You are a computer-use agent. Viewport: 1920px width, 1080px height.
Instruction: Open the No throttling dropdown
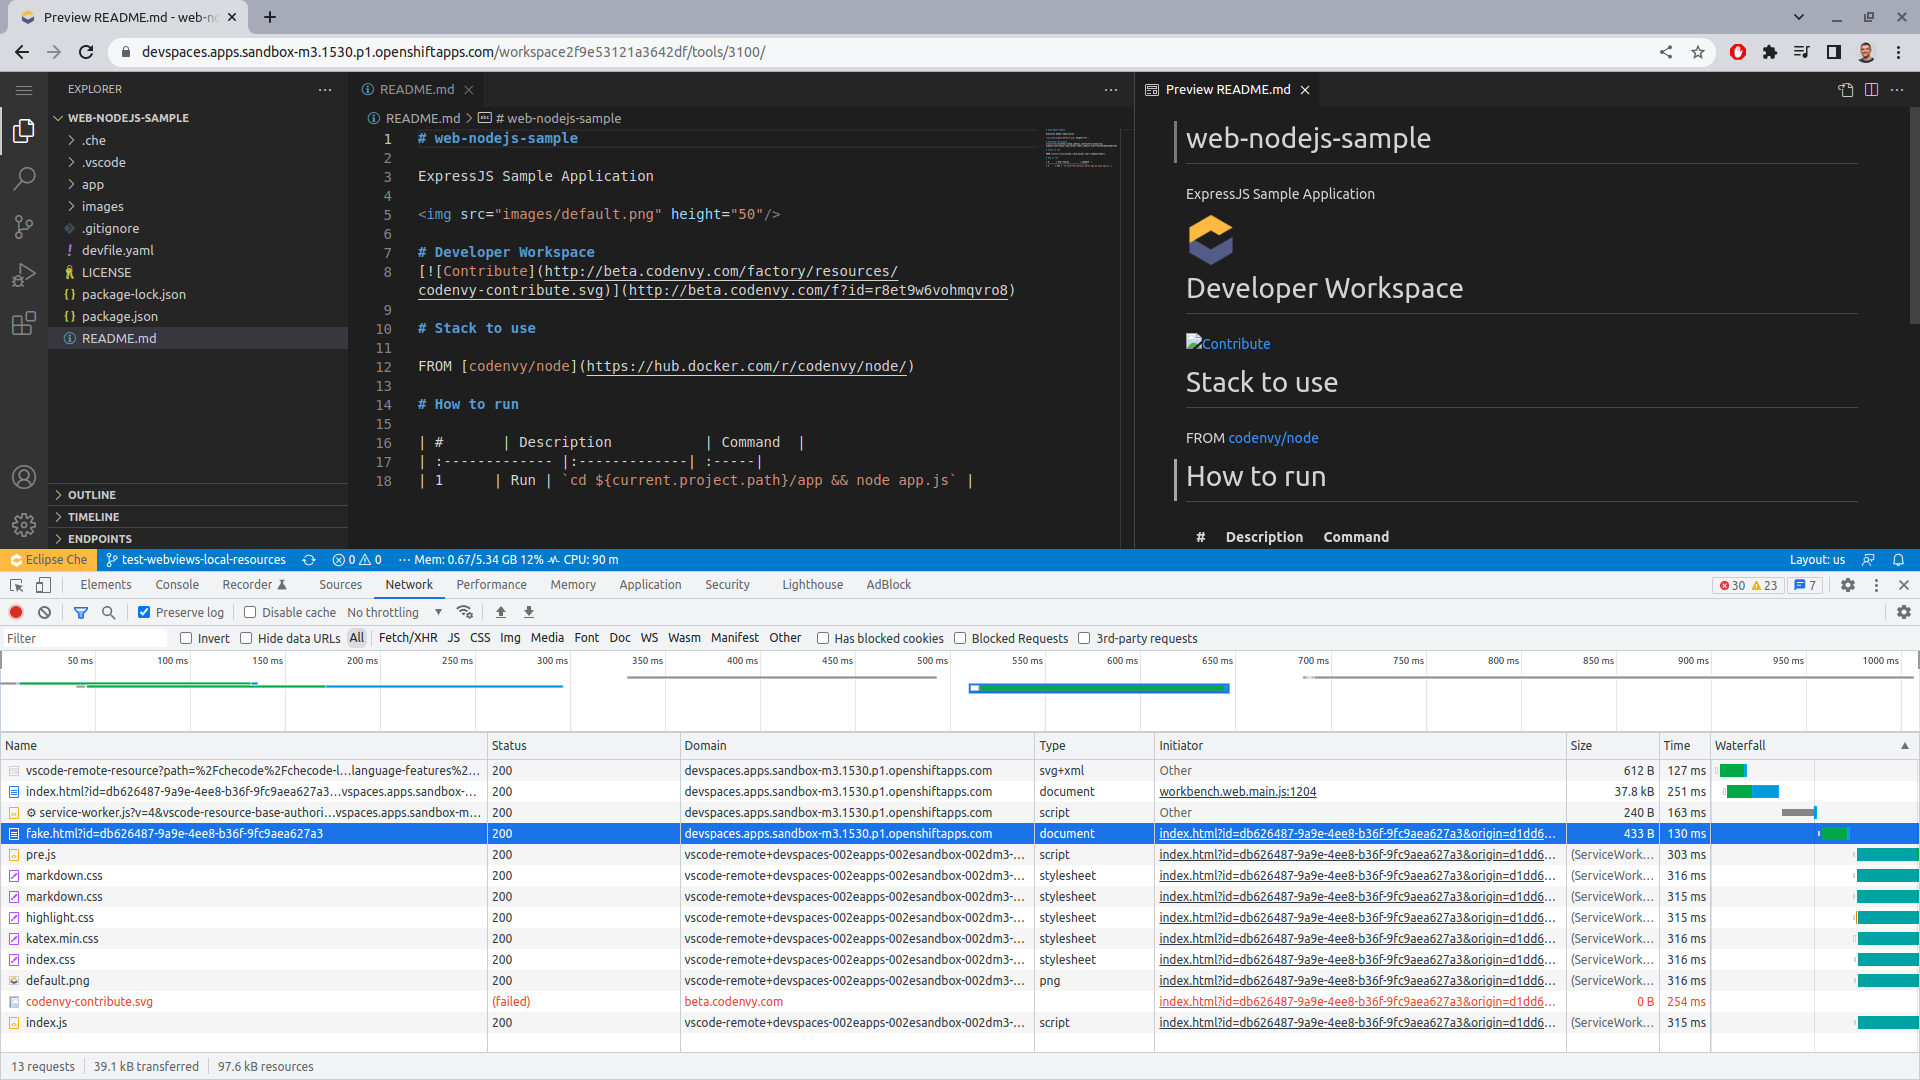(x=394, y=612)
